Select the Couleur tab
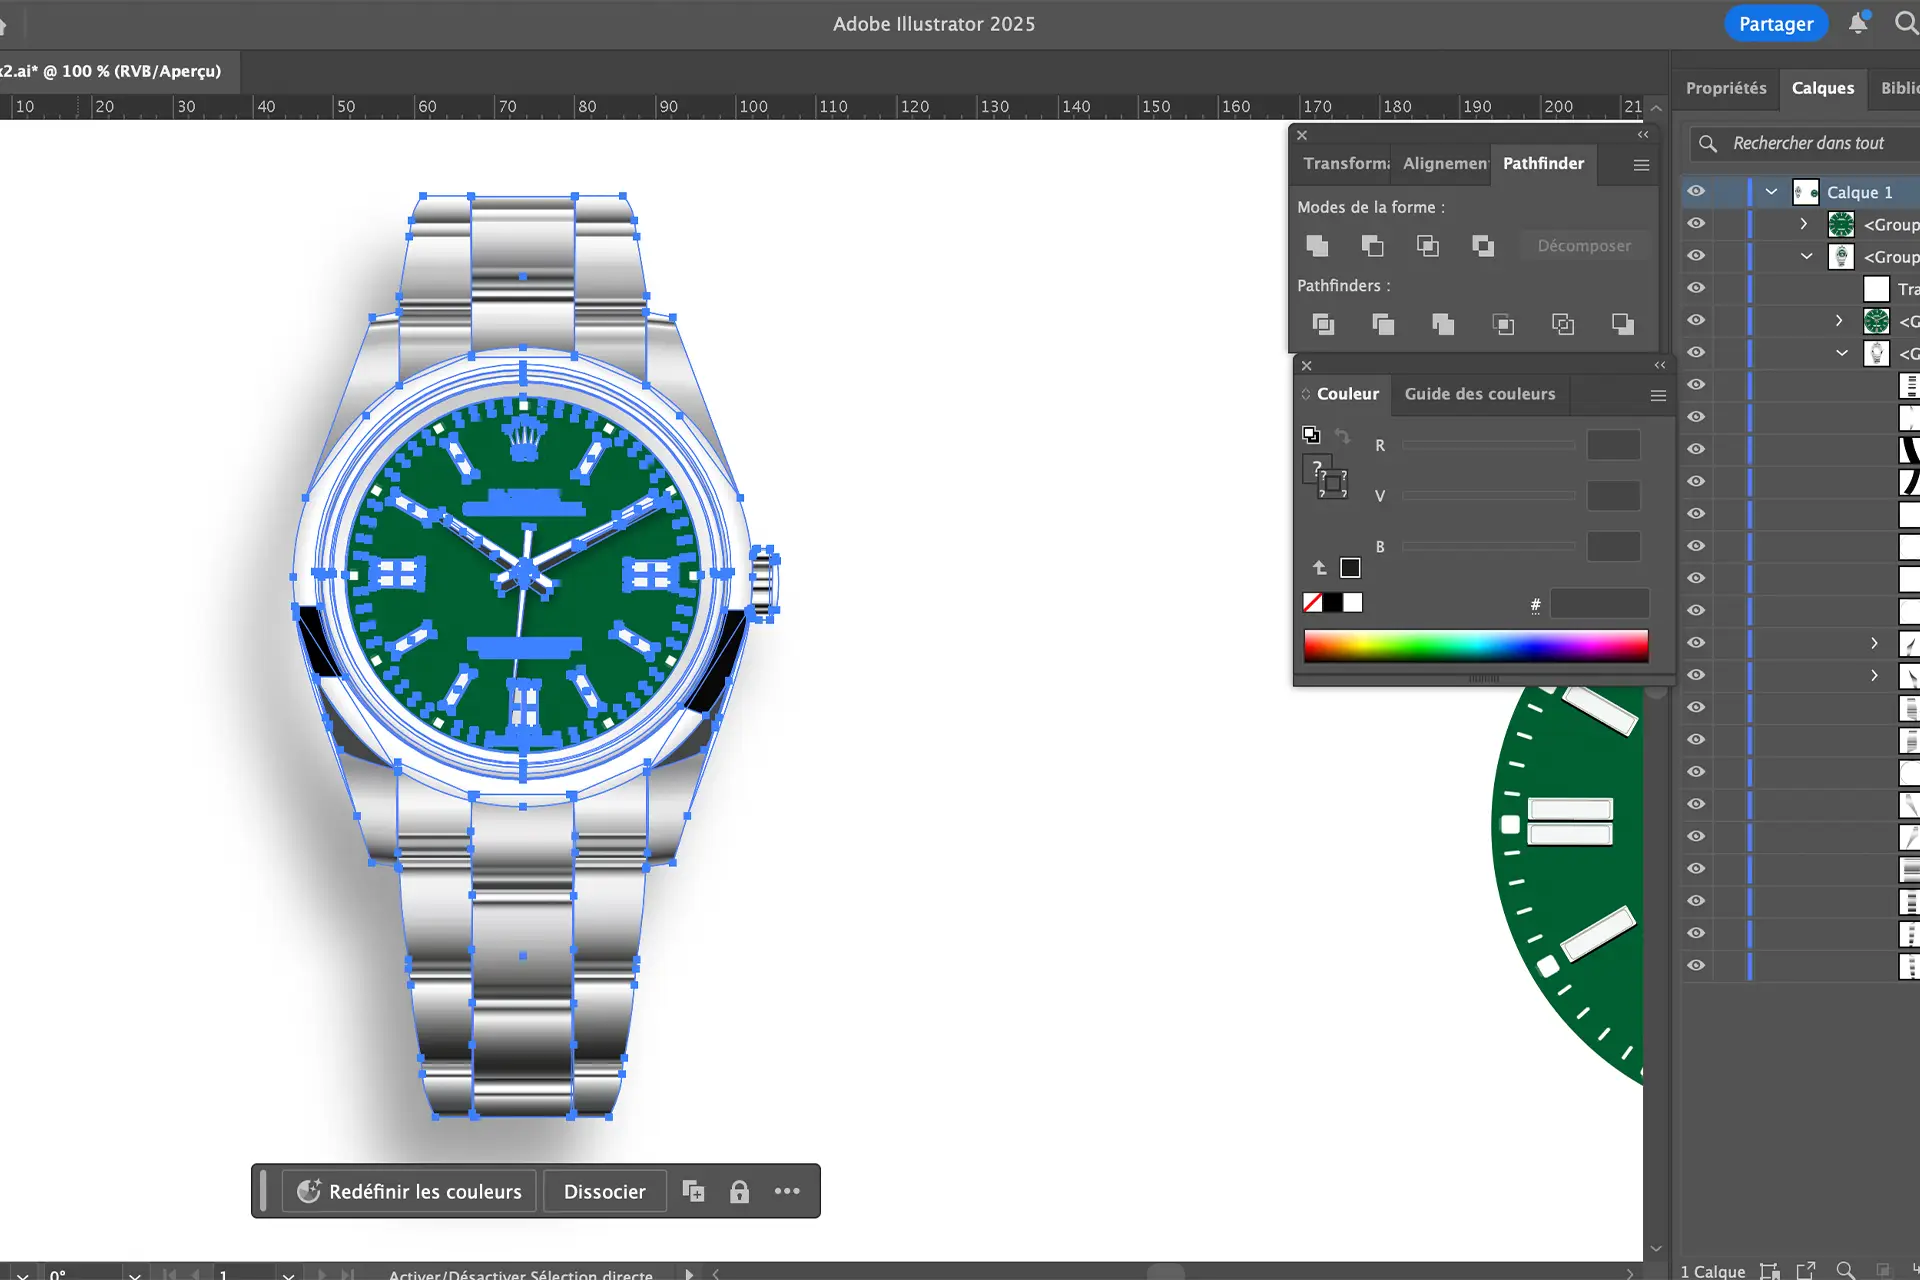Image resolution: width=1920 pixels, height=1280 pixels. (x=1347, y=394)
